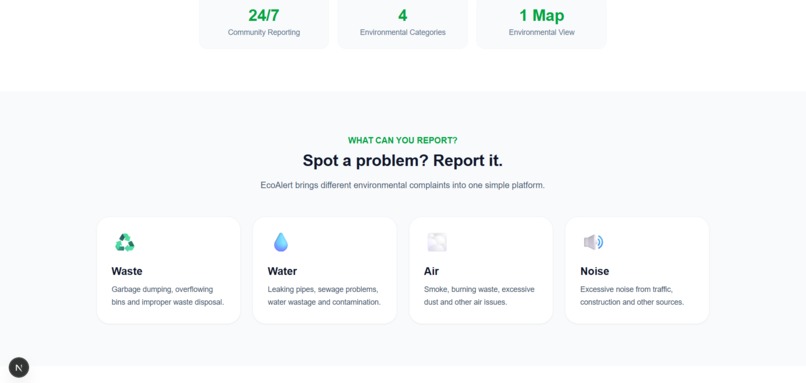Click the number 4 categories statistic
This screenshot has width=806, height=383.
[402, 15]
